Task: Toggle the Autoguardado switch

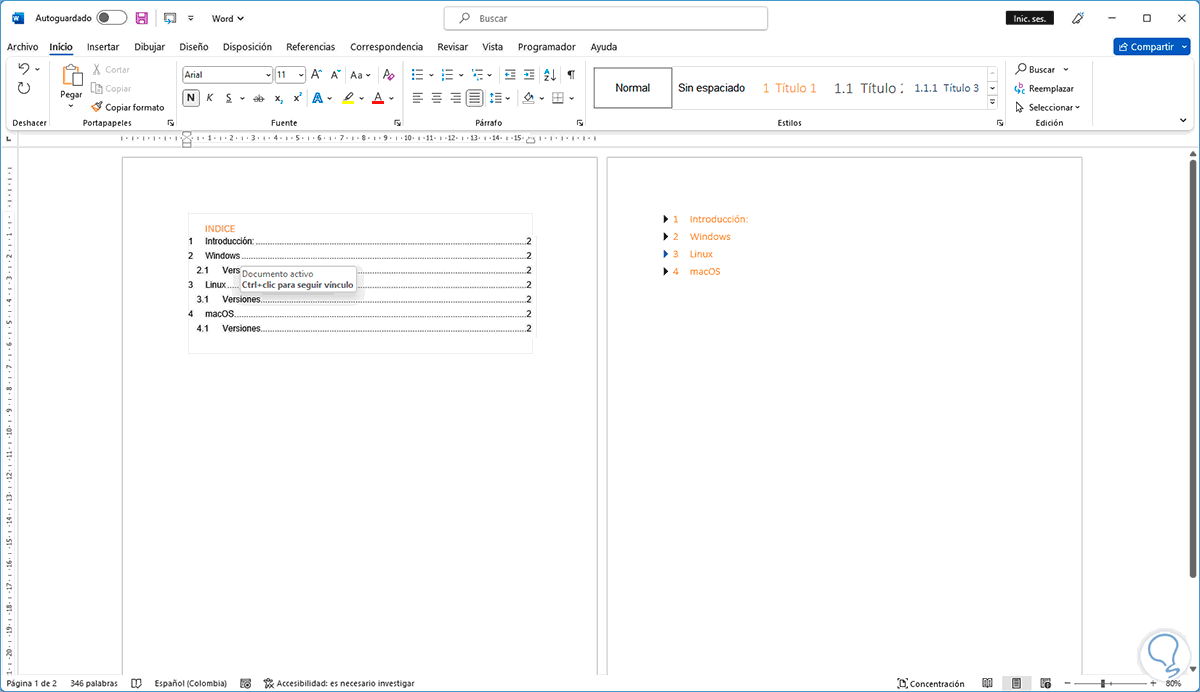Action: (112, 18)
